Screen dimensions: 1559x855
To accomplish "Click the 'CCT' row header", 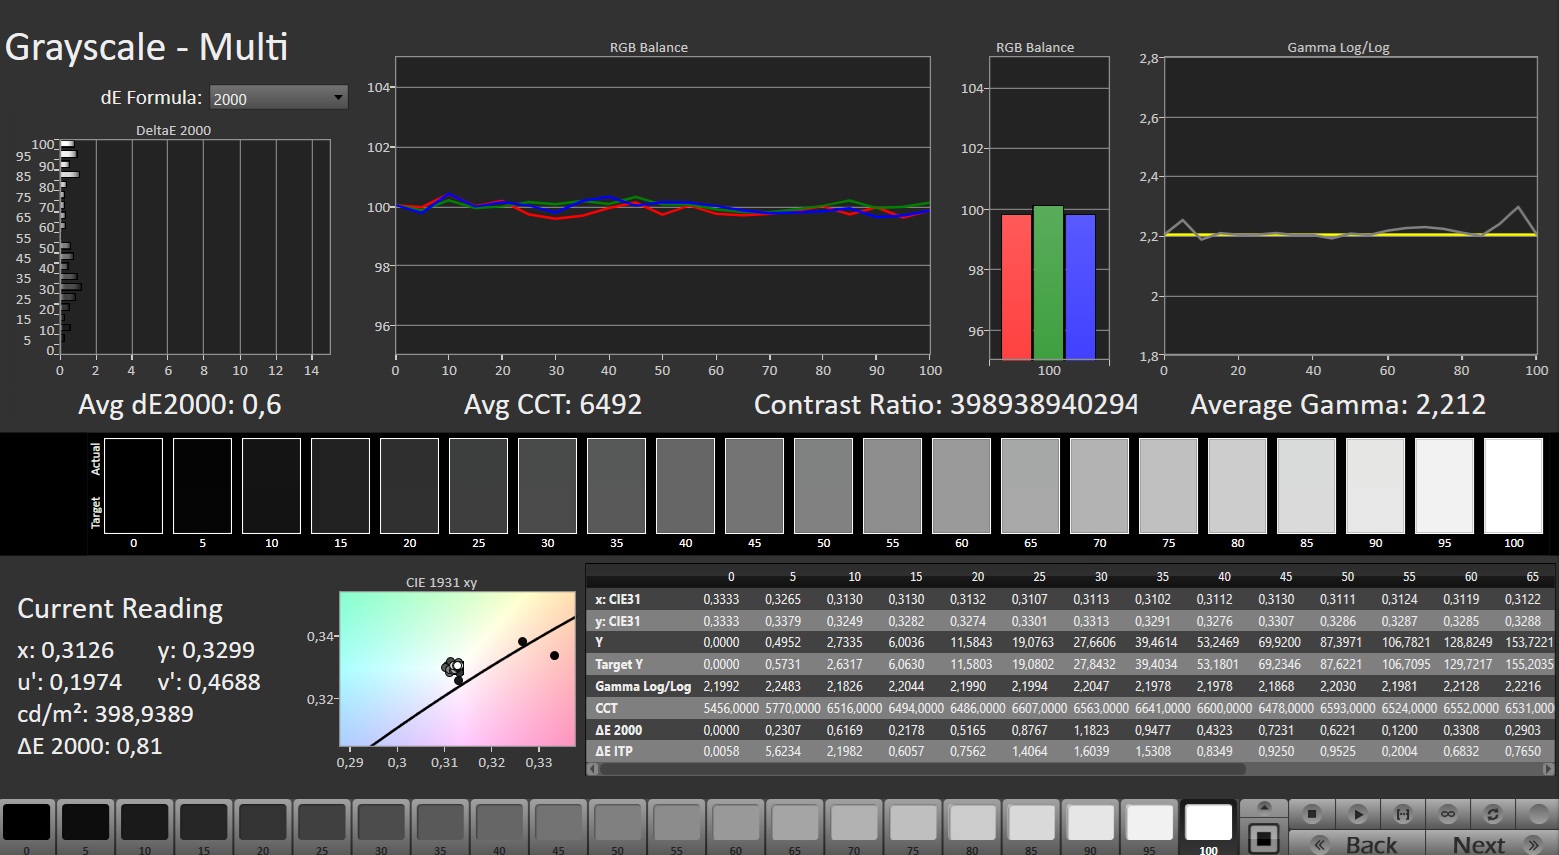I will click(x=606, y=708).
